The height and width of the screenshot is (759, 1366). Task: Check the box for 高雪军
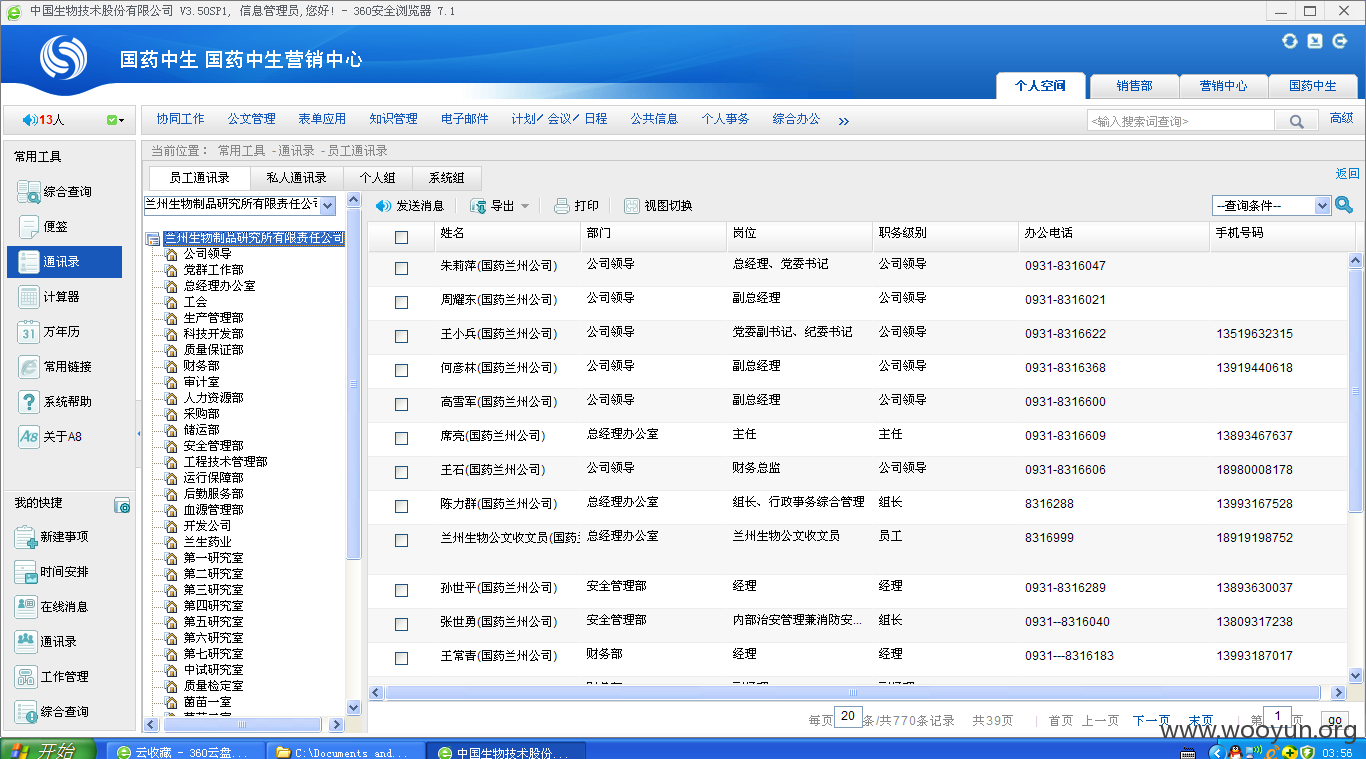click(x=401, y=404)
